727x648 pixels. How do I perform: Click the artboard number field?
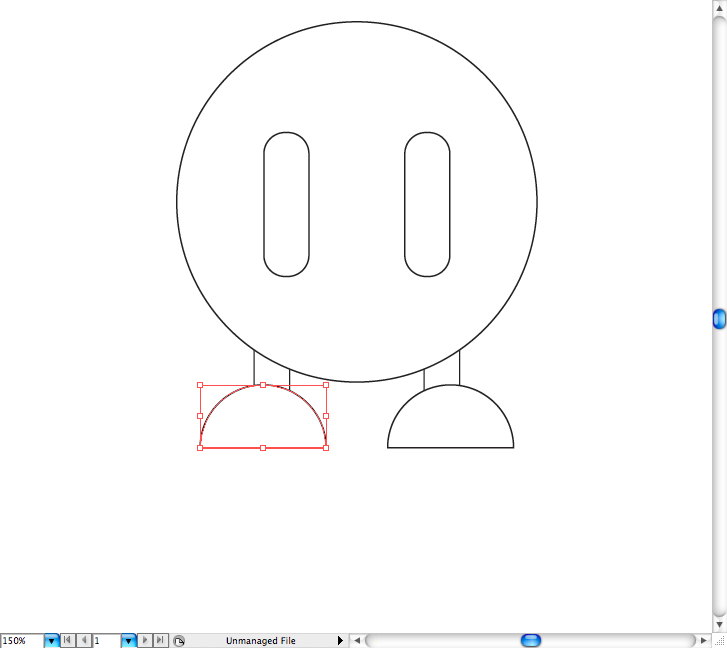point(106,640)
